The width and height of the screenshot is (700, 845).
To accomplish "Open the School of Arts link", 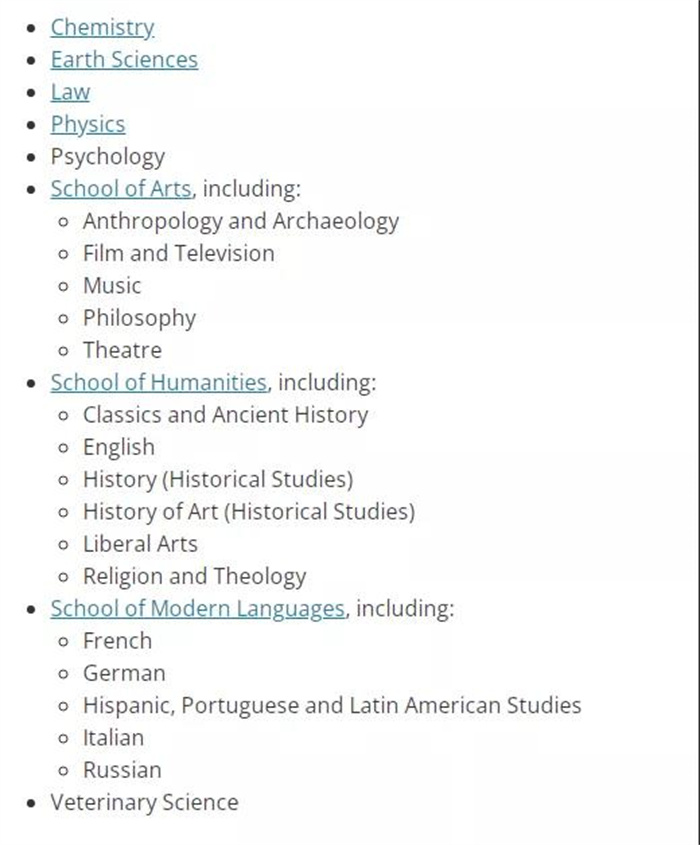I will [x=121, y=189].
